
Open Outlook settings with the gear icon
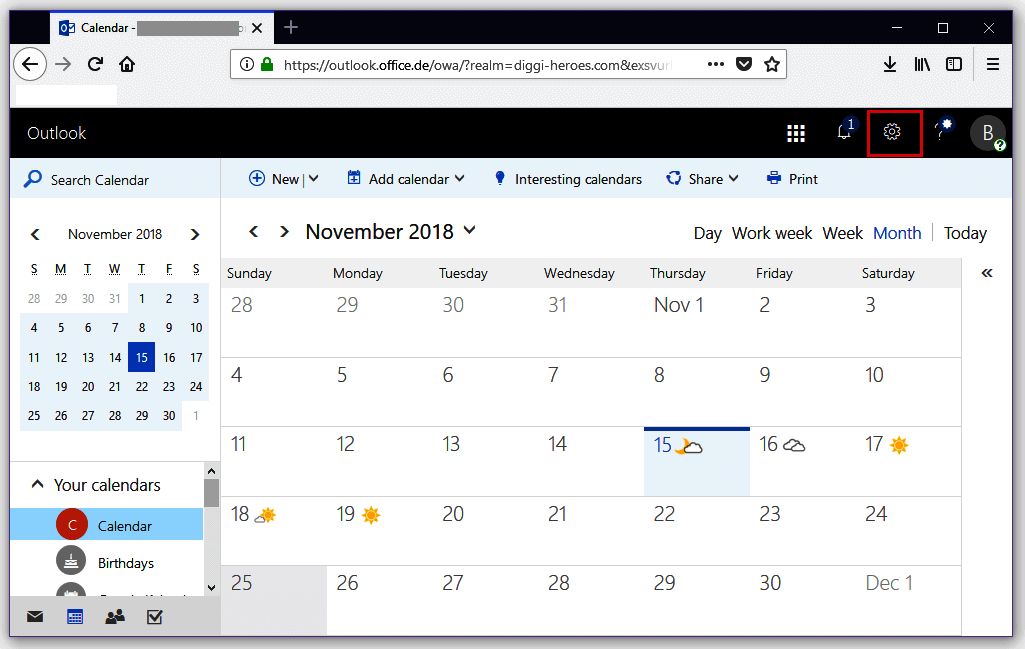click(893, 132)
